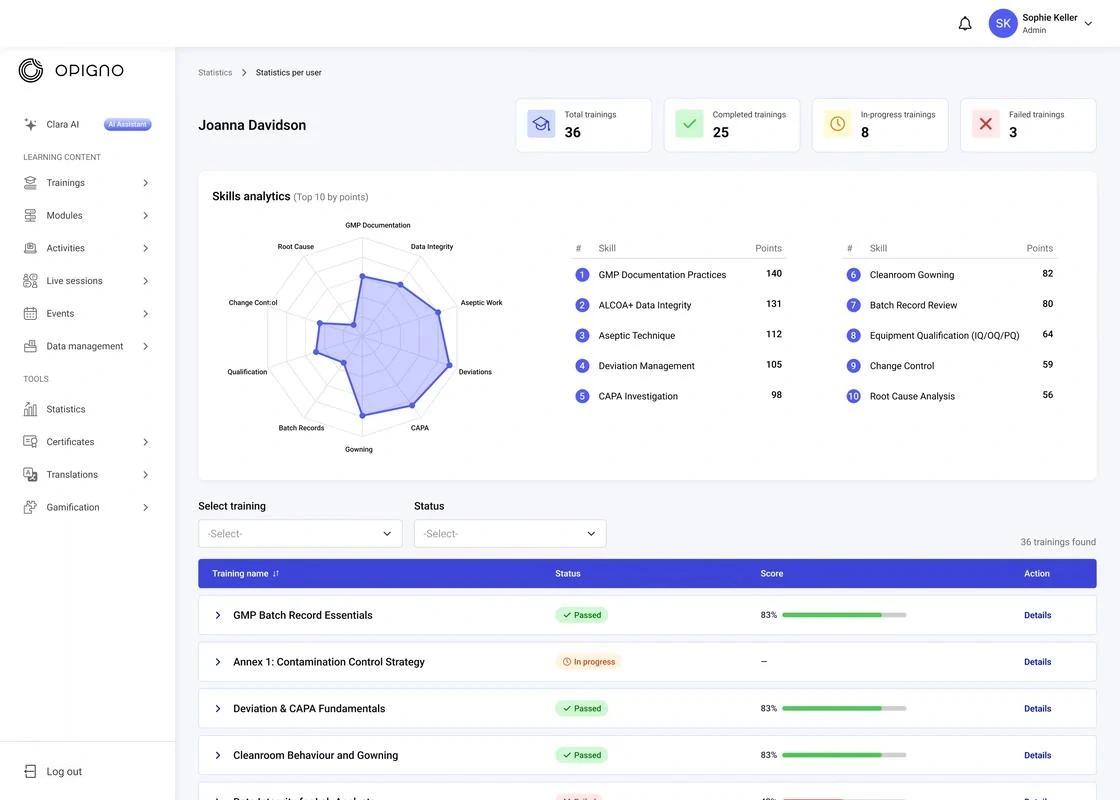The image size is (1120, 800).
Task: Click the SK user avatar
Action: click(1003, 24)
